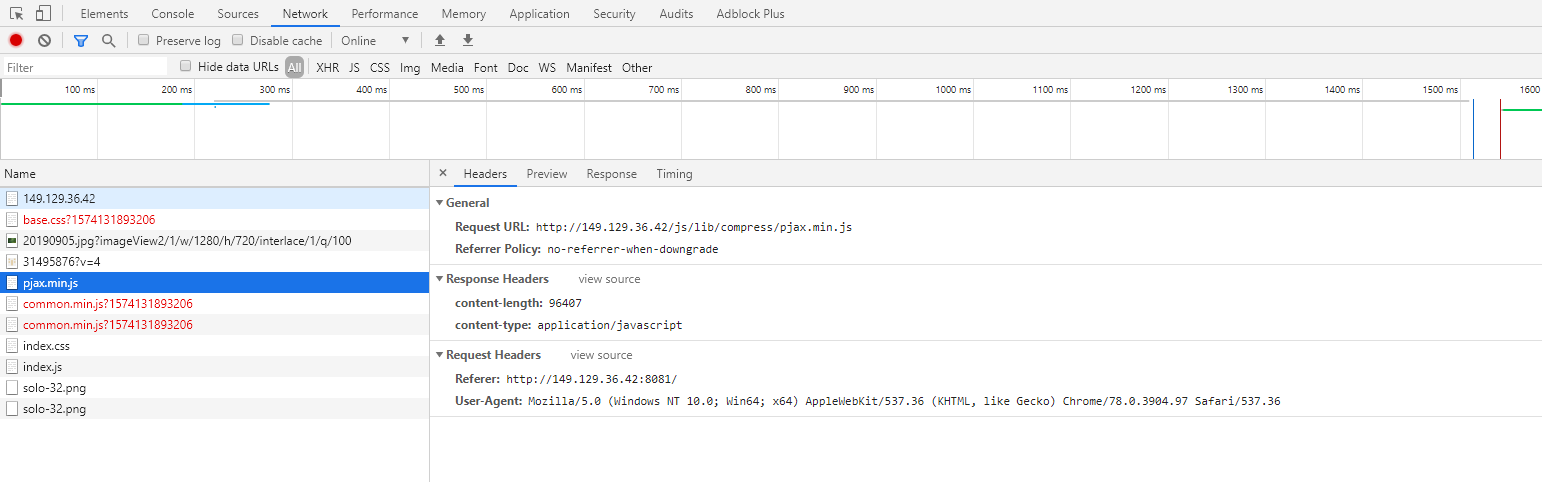The height and width of the screenshot is (482, 1542).
Task: Collapse the Response Headers section
Action: click(x=439, y=279)
